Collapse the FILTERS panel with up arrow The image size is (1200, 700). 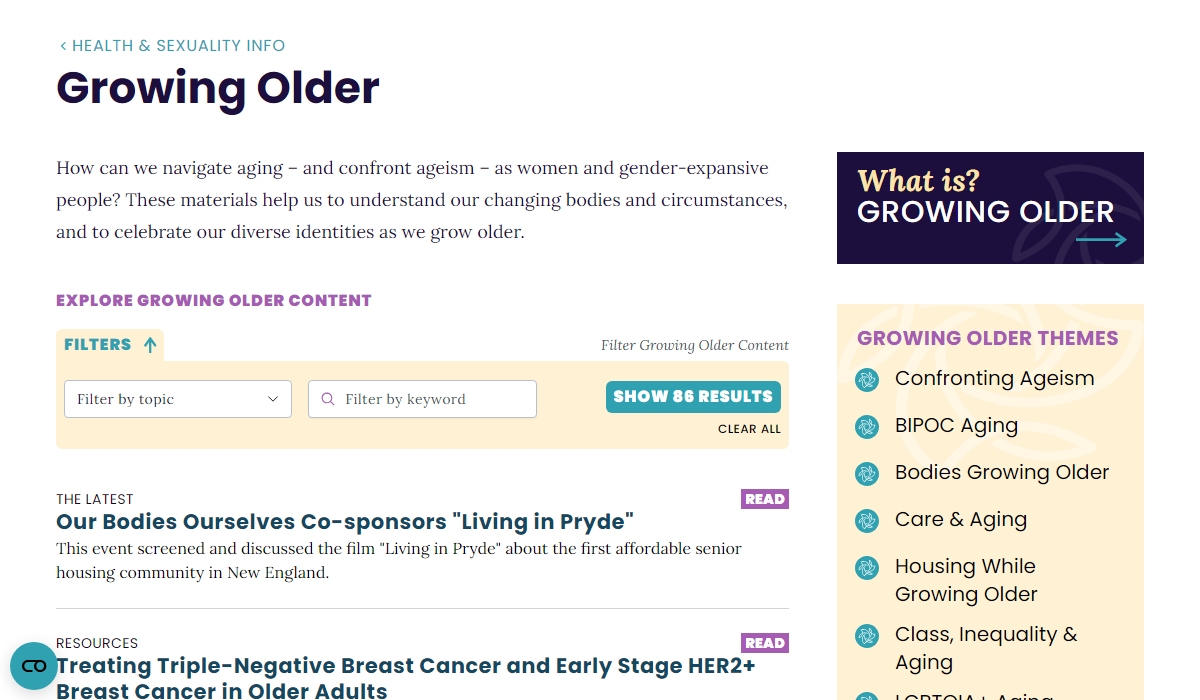point(150,345)
